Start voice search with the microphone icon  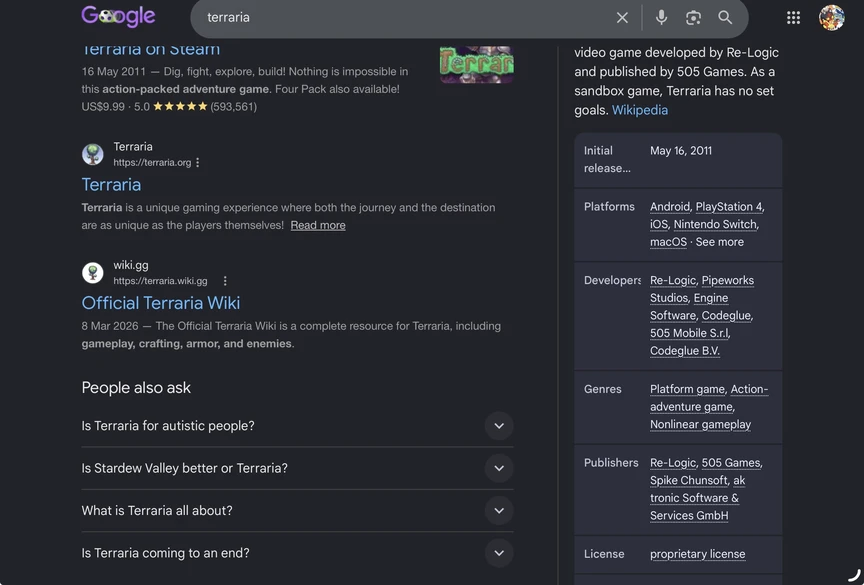click(661, 18)
